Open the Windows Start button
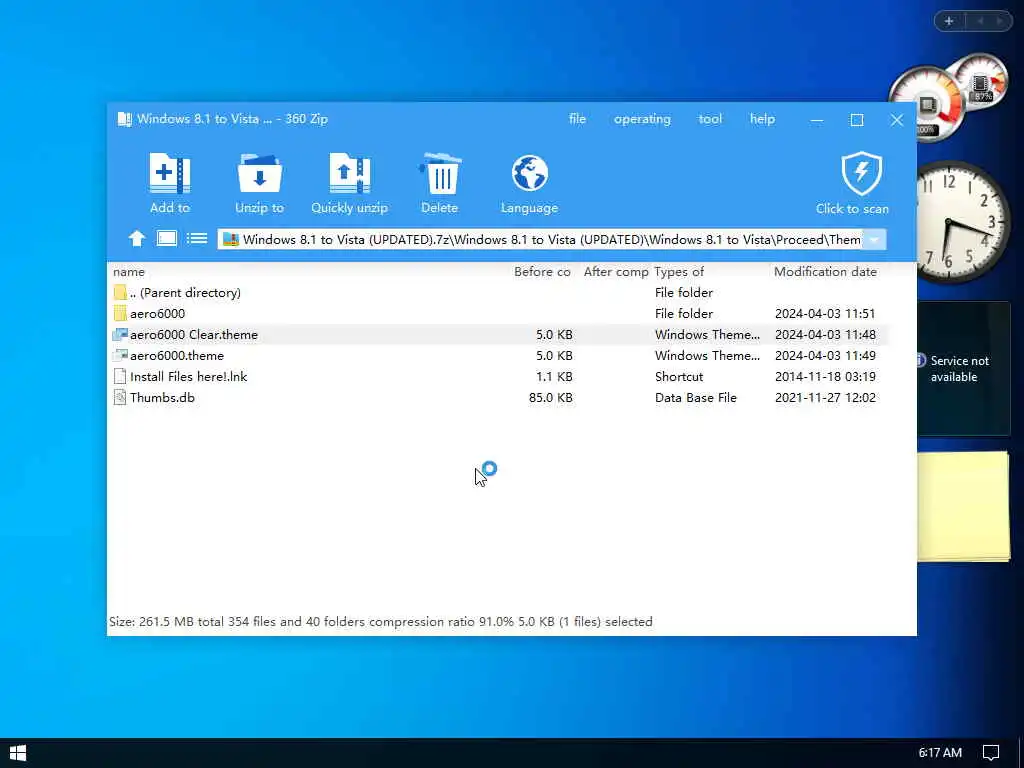 point(18,753)
